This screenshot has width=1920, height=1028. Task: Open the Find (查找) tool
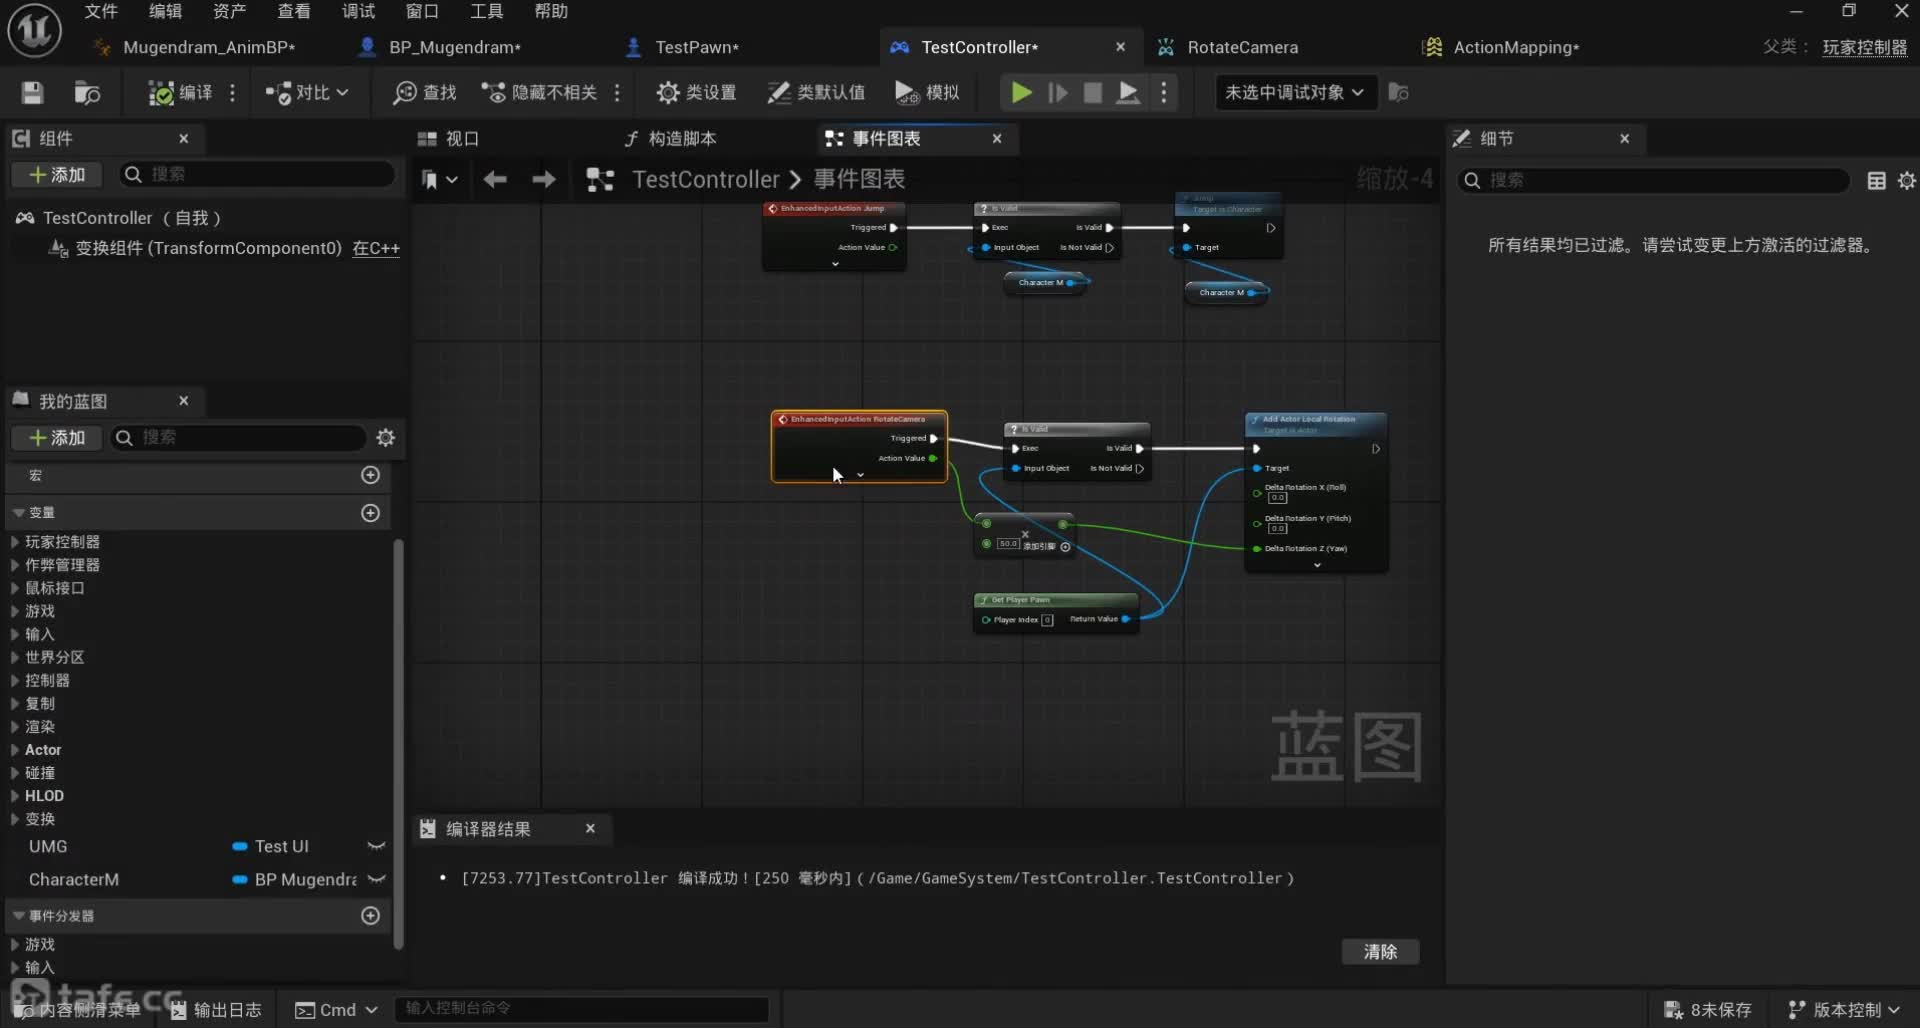point(425,93)
